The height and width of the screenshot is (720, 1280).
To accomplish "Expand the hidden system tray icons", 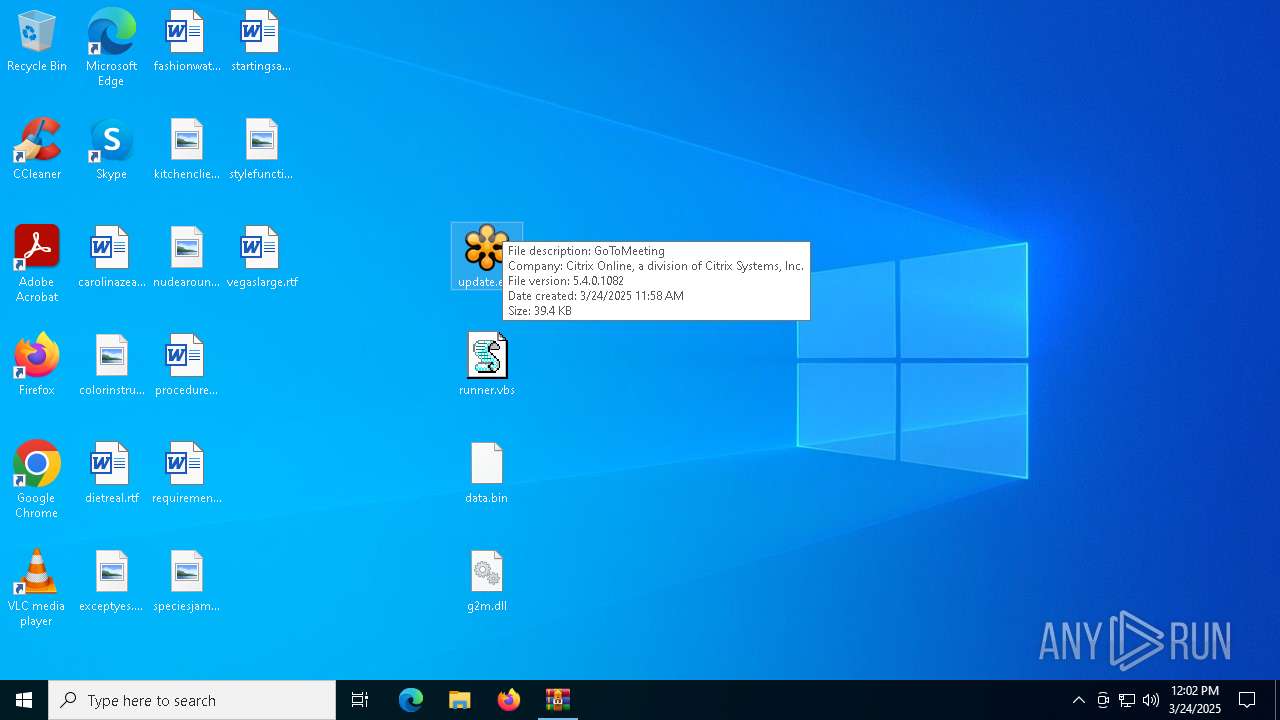I will pyautogui.click(x=1079, y=700).
